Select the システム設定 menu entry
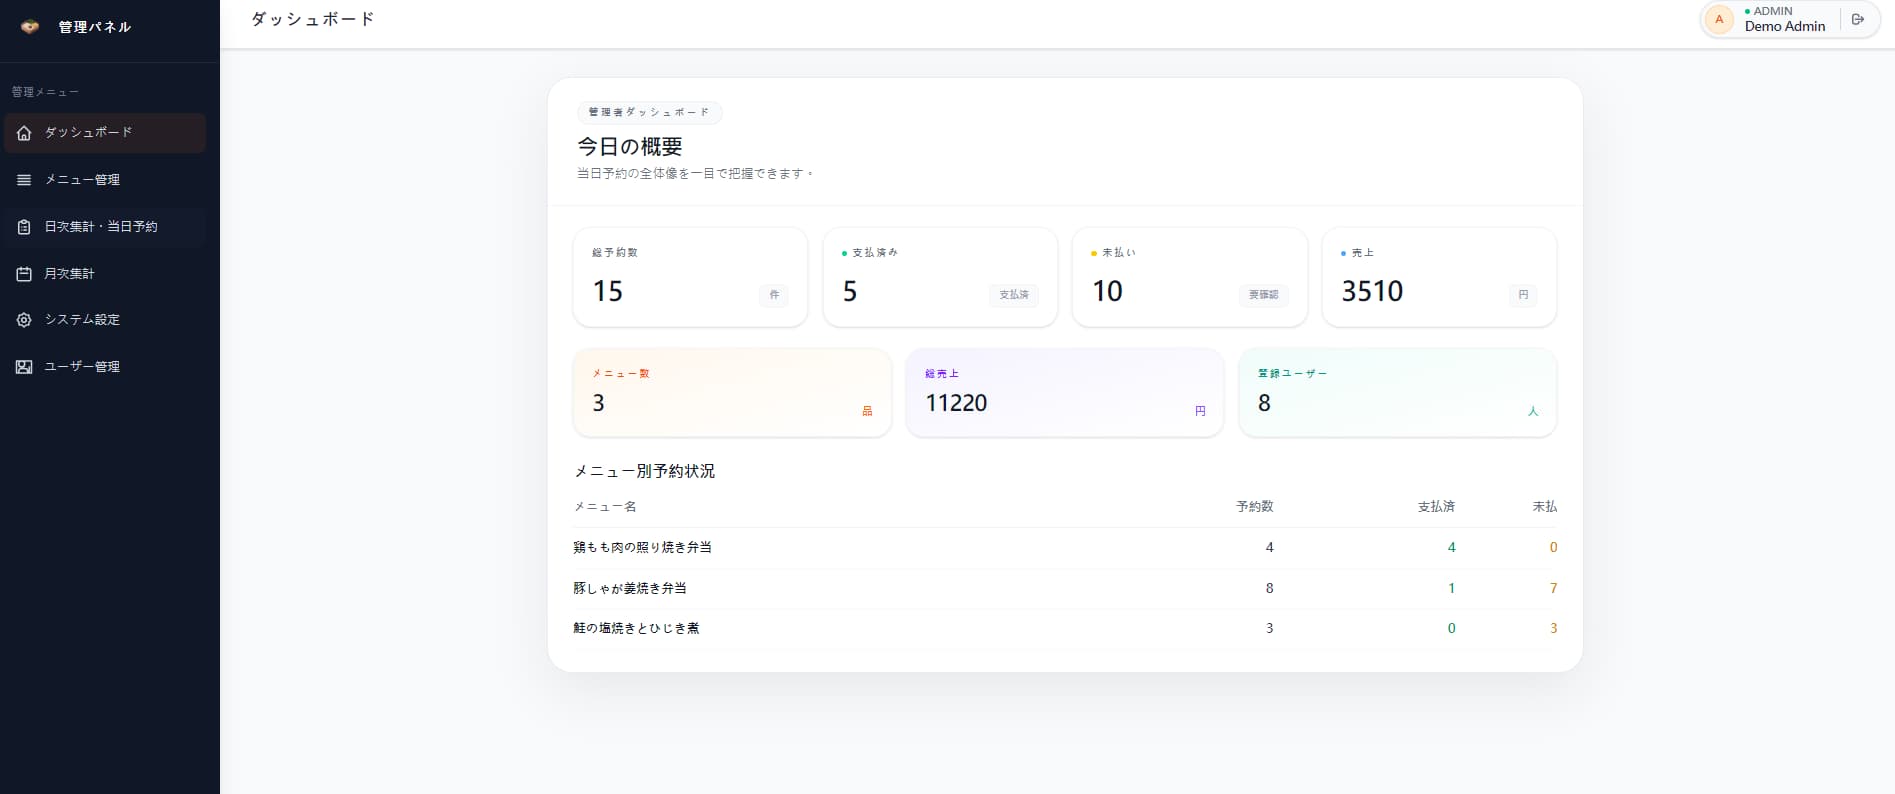 pyautogui.click(x=105, y=320)
